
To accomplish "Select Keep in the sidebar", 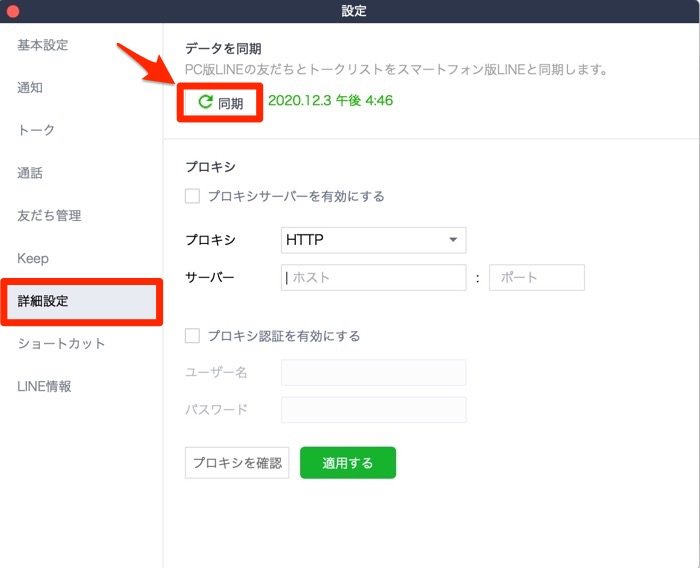I will click(33, 258).
